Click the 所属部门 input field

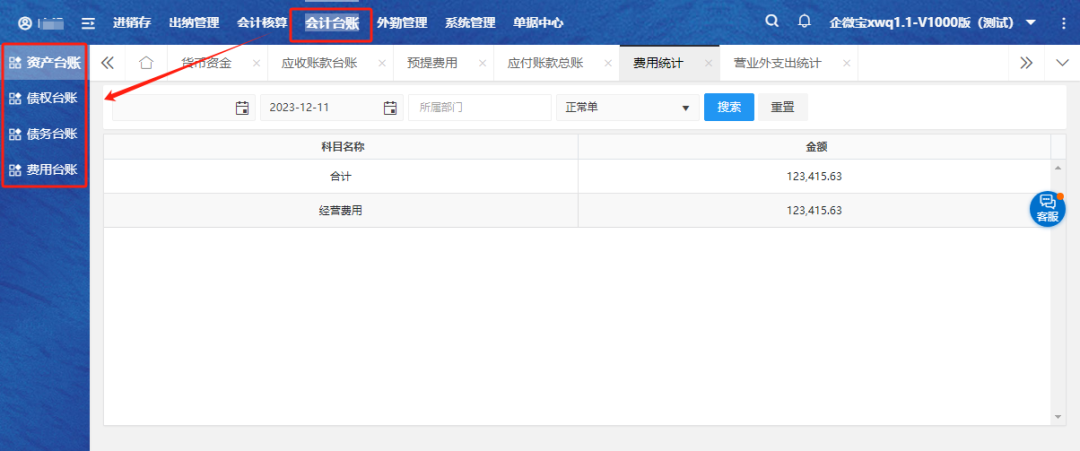coord(479,108)
